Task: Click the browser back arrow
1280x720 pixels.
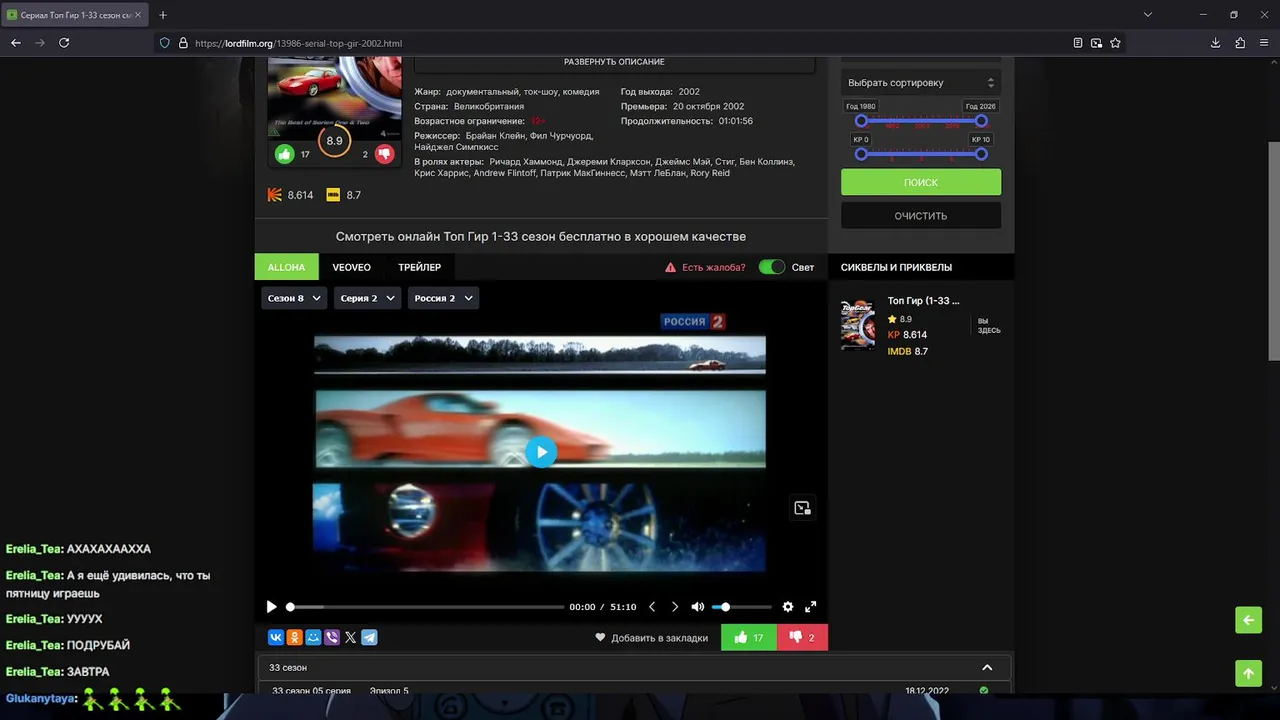Action: tap(15, 43)
